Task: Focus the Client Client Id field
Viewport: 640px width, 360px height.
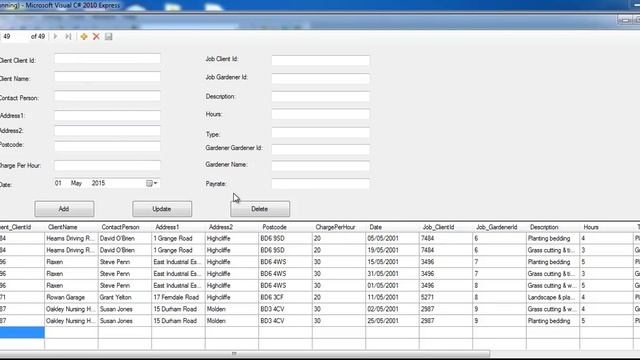Action: pos(107,59)
